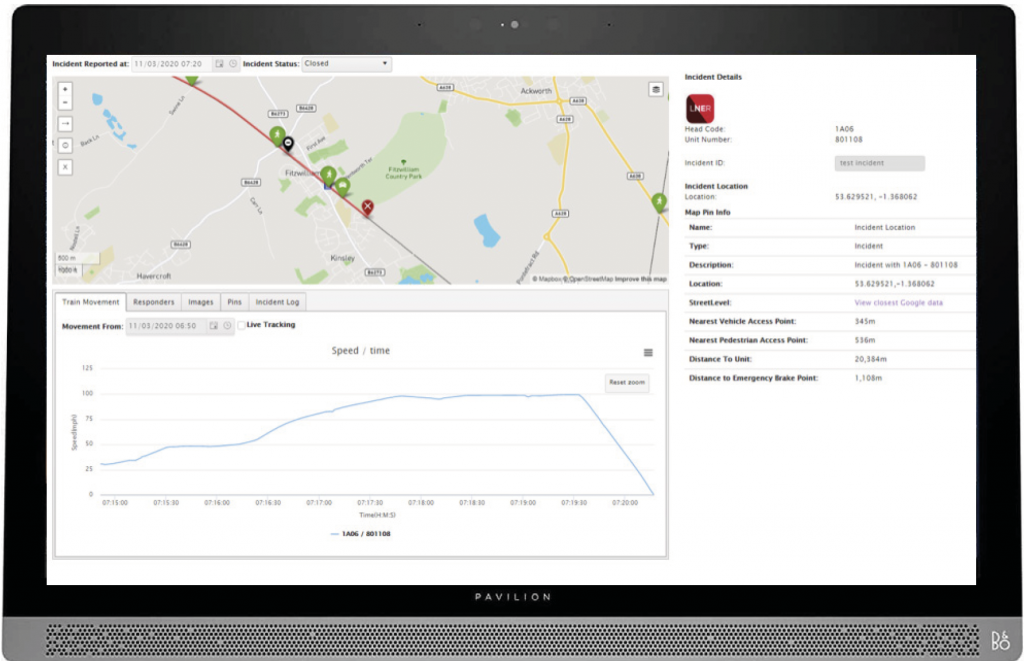Open chart hamburger menu on Speed/time graph
This screenshot has width=1024, height=661.
point(648,352)
